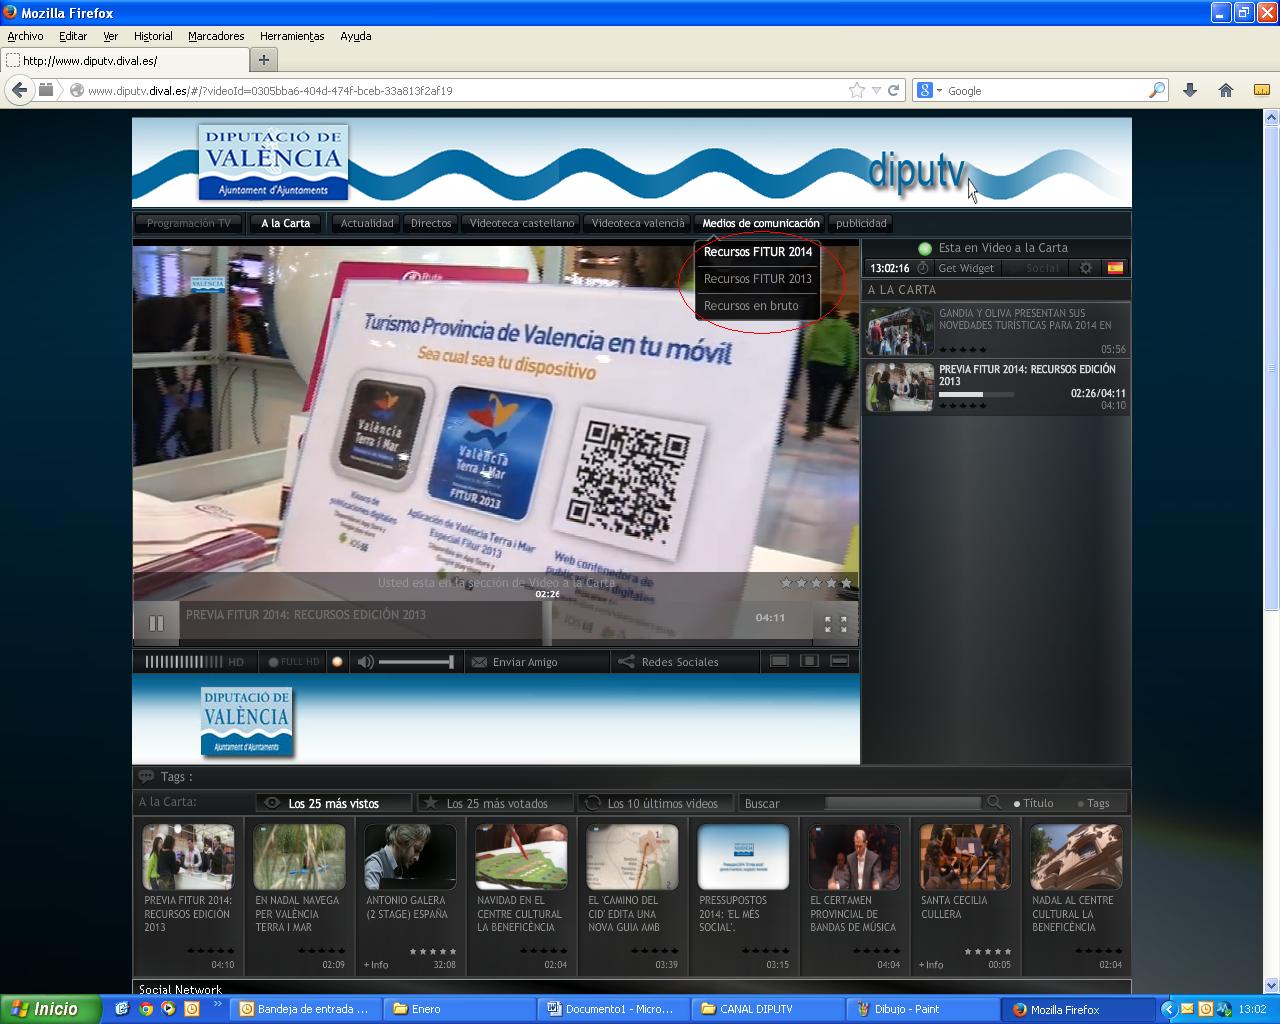Open the Herramientas menu
The width and height of the screenshot is (1280, 1024).
[x=292, y=36]
